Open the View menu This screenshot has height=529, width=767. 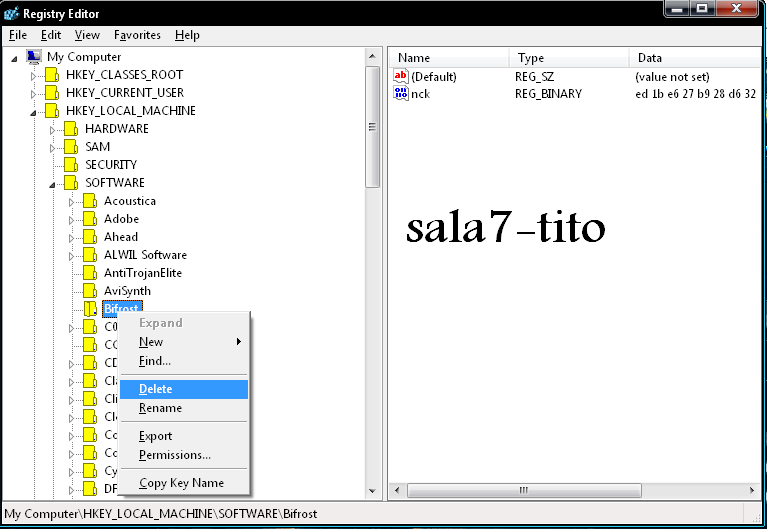(87, 35)
